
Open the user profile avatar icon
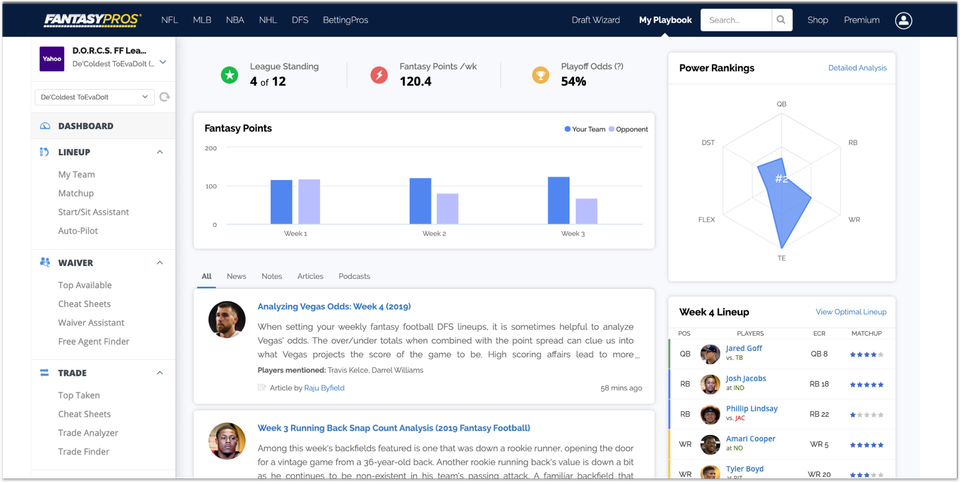(903, 20)
